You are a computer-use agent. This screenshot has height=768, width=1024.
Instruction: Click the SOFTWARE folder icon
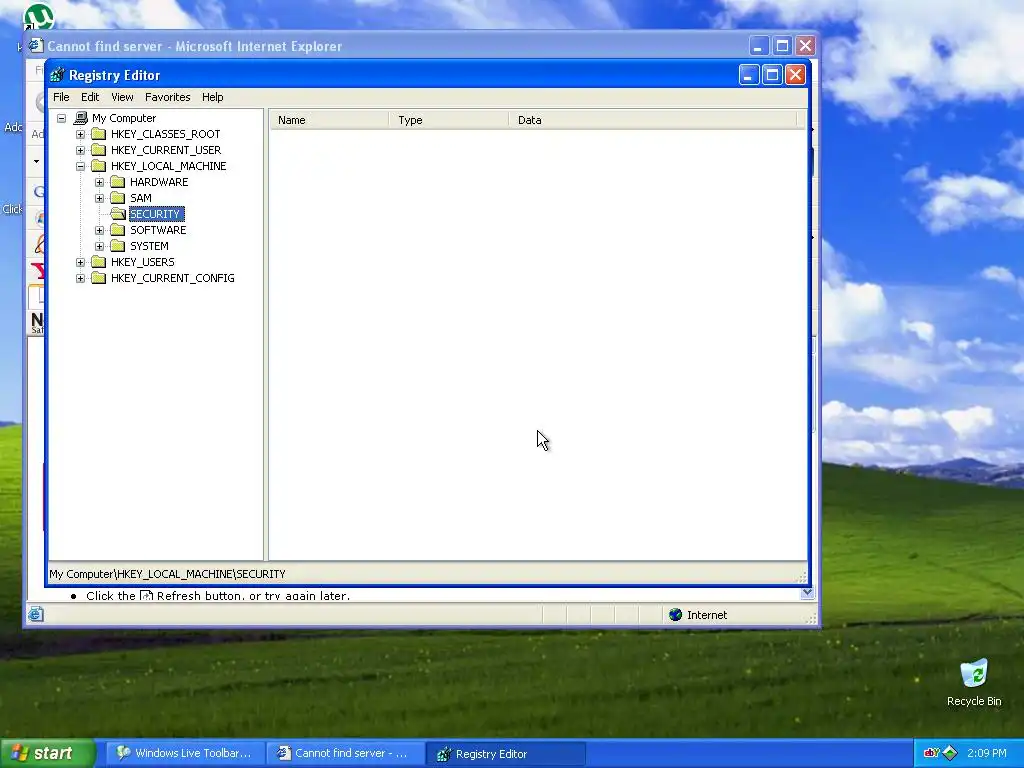coord(118,230)
